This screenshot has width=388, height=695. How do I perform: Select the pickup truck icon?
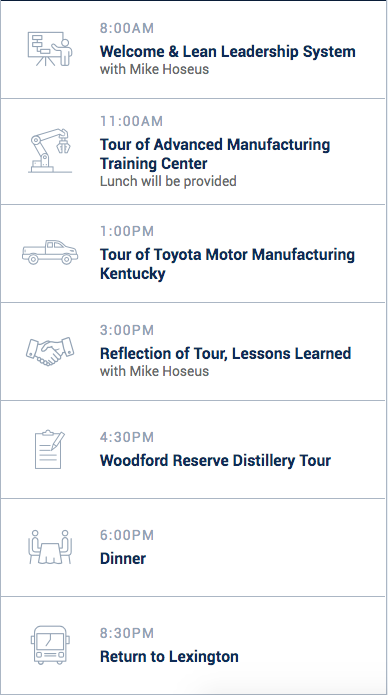(50, 252)
